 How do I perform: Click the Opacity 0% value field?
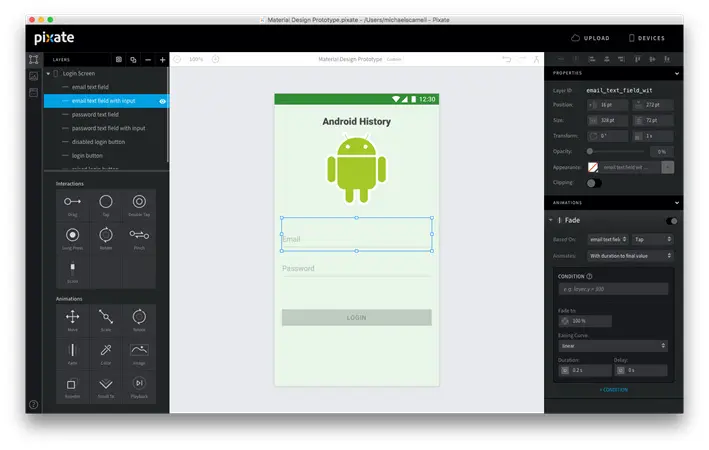(662, 152)
